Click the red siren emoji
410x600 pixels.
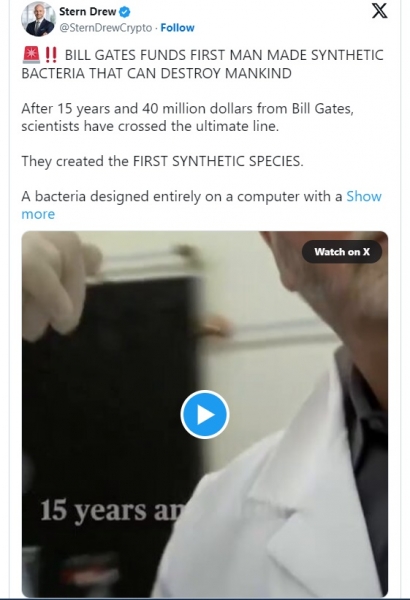coord(31,55)
